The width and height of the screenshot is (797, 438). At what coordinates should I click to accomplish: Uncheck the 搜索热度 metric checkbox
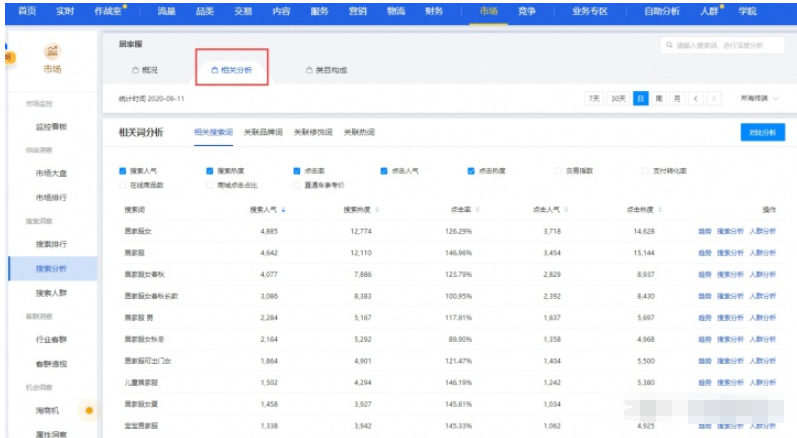coord(209,171)
